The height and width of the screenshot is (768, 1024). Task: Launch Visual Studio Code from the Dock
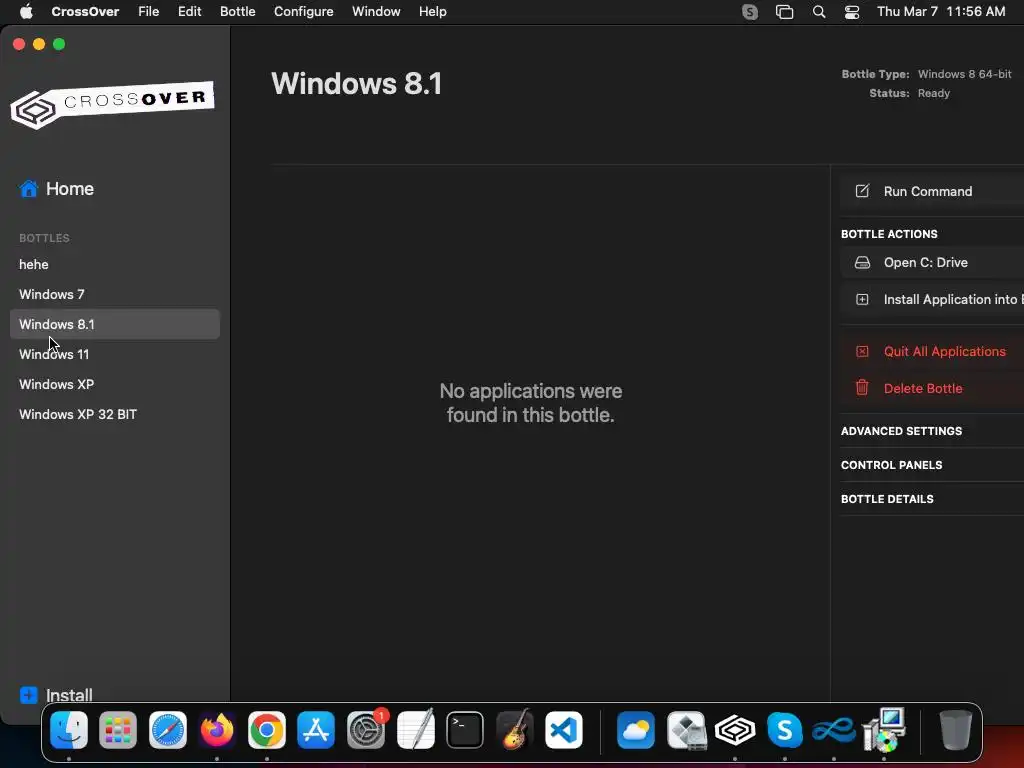[x=564, y=730]
